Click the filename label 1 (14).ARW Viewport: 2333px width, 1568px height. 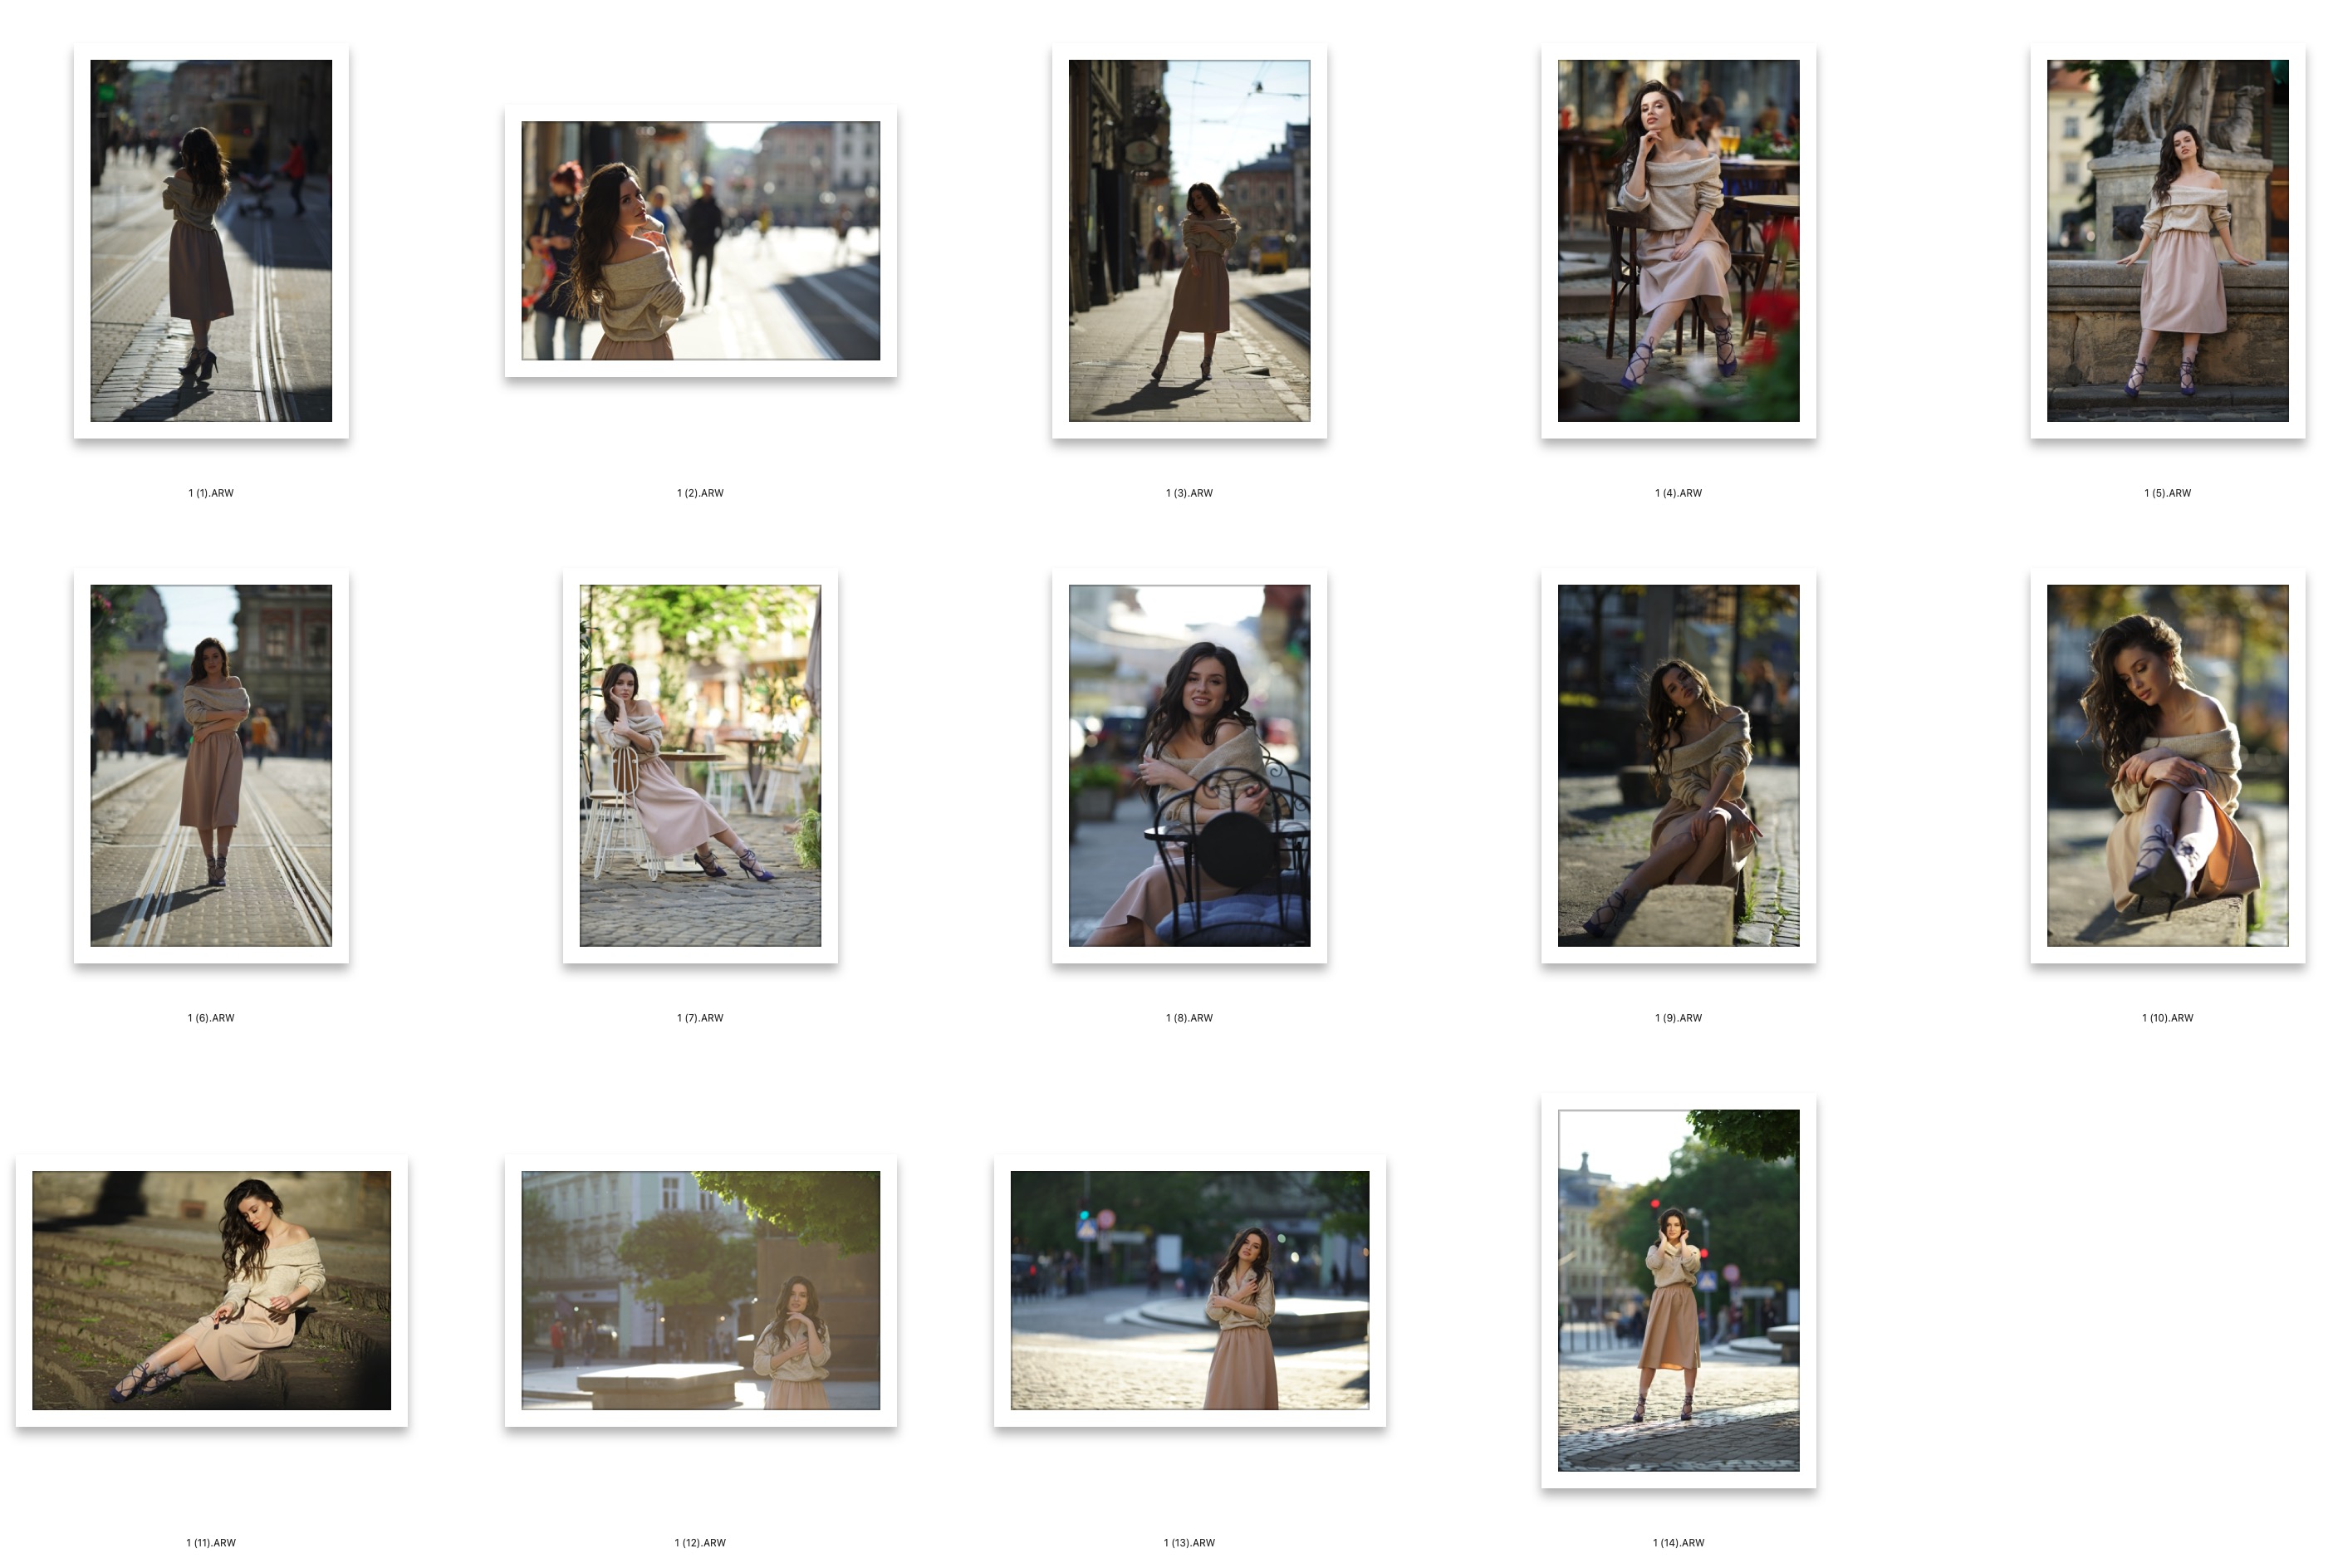click(1678, 1543)
